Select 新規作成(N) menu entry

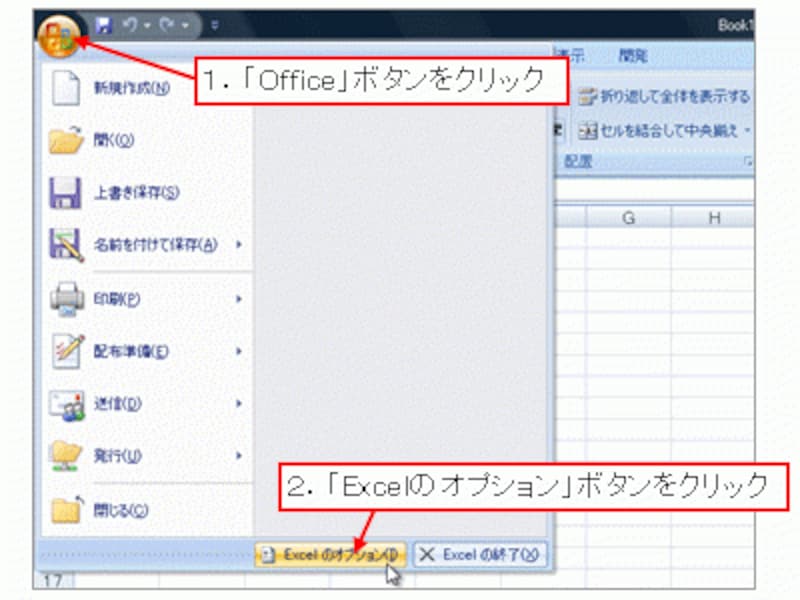132,88
